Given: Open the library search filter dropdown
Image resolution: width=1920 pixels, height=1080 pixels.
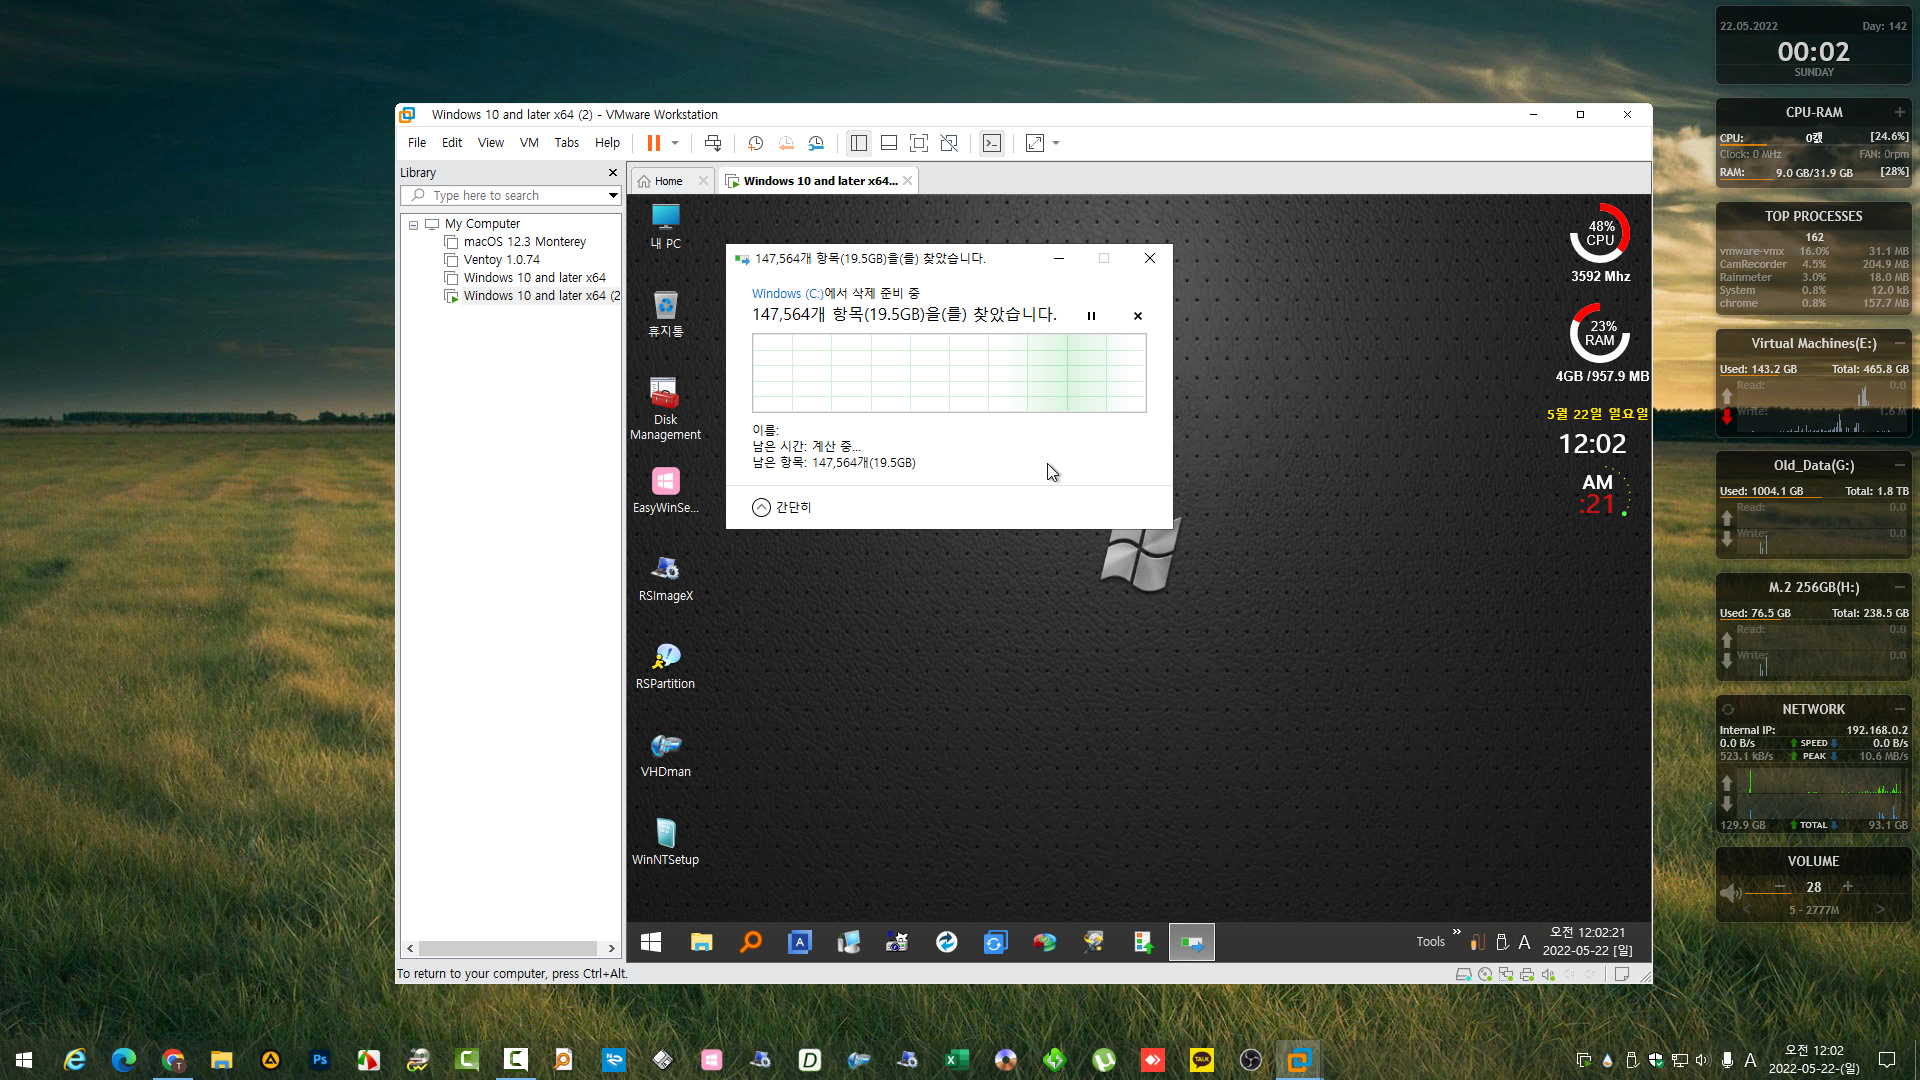Looking at the screenshot, I should (613, 196).
